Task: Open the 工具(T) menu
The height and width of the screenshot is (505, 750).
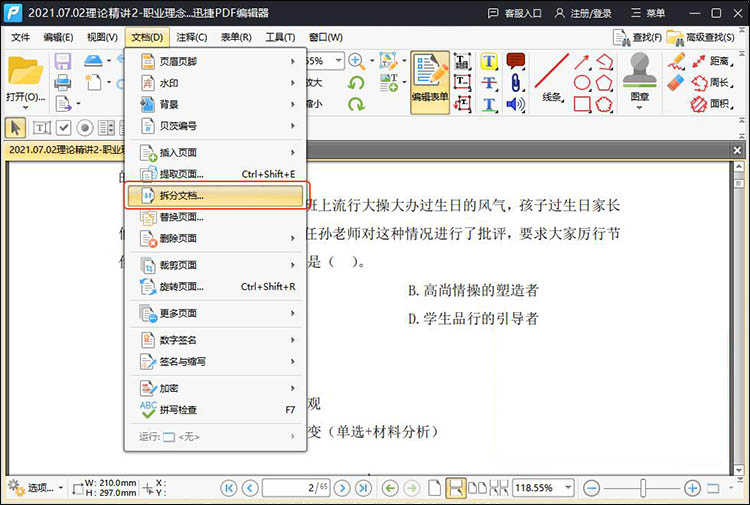Action: (x=280, y=37)
